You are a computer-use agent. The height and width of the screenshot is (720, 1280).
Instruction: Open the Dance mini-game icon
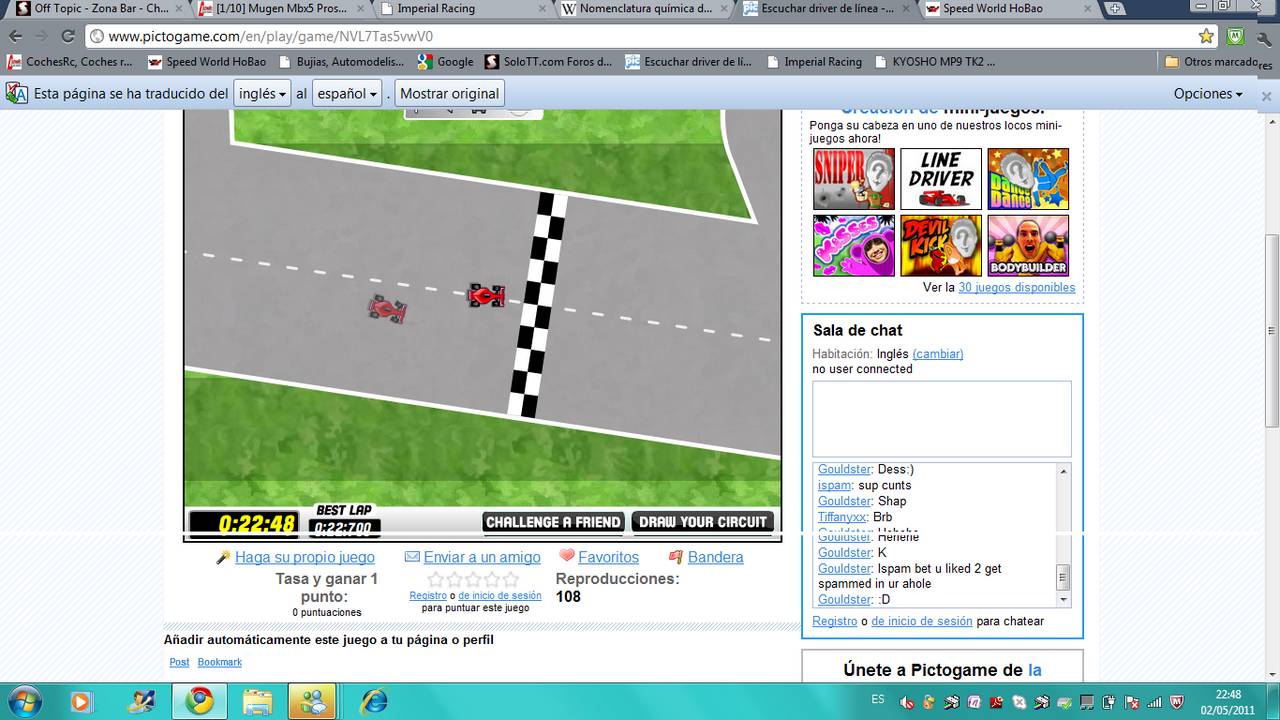tap(1028, 179)
